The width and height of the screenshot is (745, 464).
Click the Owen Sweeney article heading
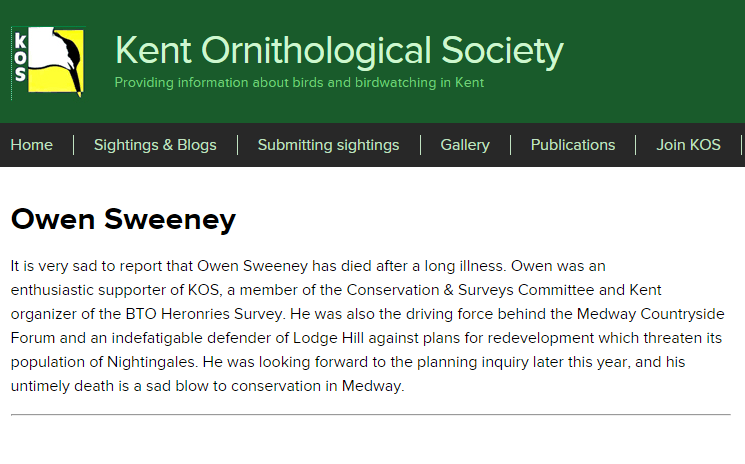tap(123, 219)
